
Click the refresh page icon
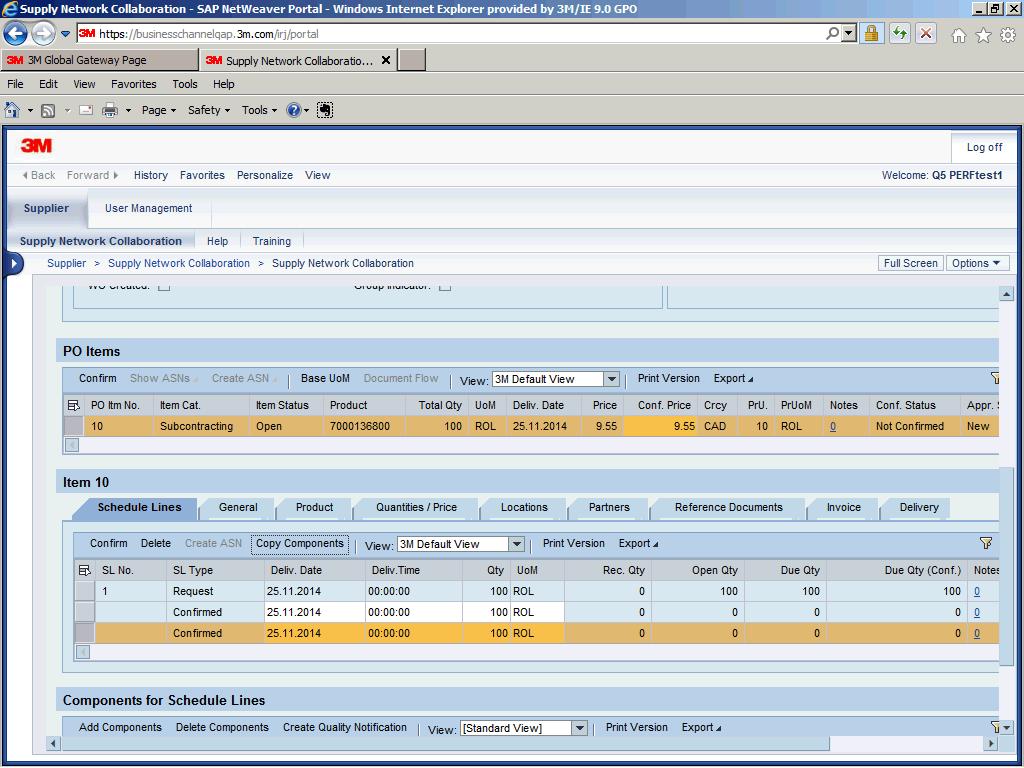pos(899,33)
